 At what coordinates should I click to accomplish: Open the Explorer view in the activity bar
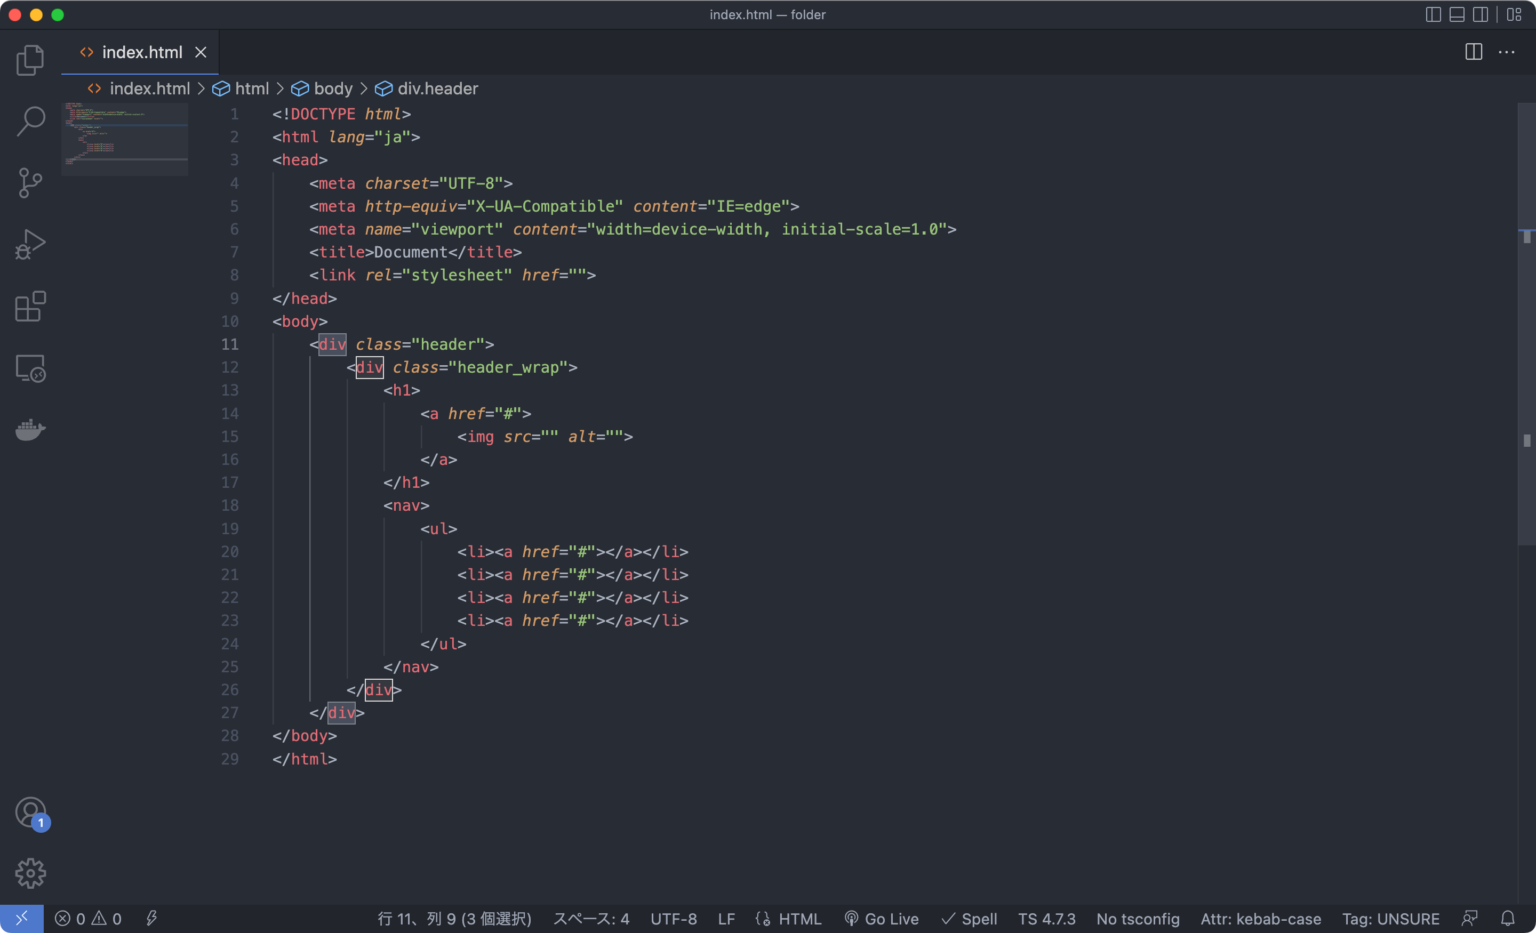click(x=30, y=59)
